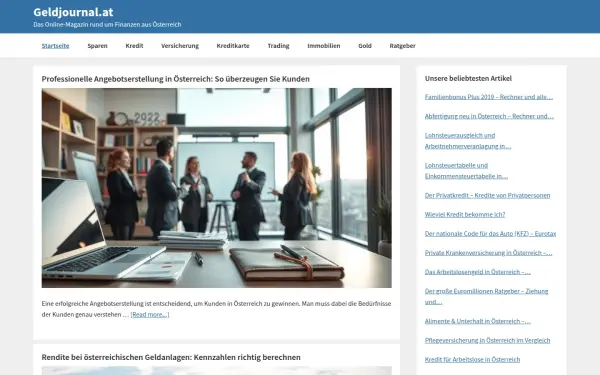Open Private Krankenversicherung in Österreich link

click(488, 253)
